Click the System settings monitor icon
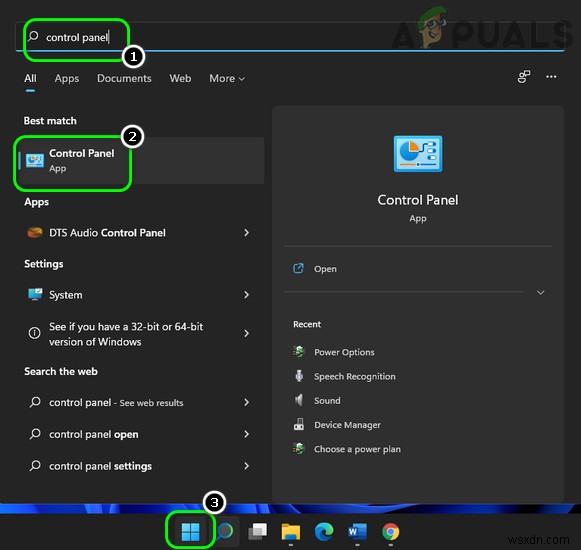 click(x=35, y=295)
